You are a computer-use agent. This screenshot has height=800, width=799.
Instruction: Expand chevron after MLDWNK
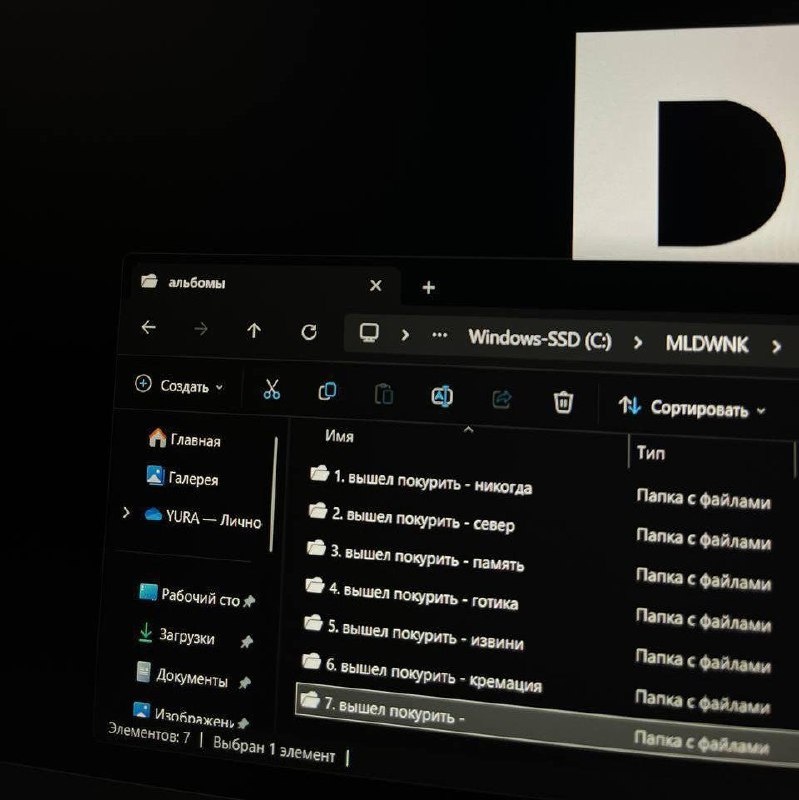pyautogui.click(x=776, y=347)
